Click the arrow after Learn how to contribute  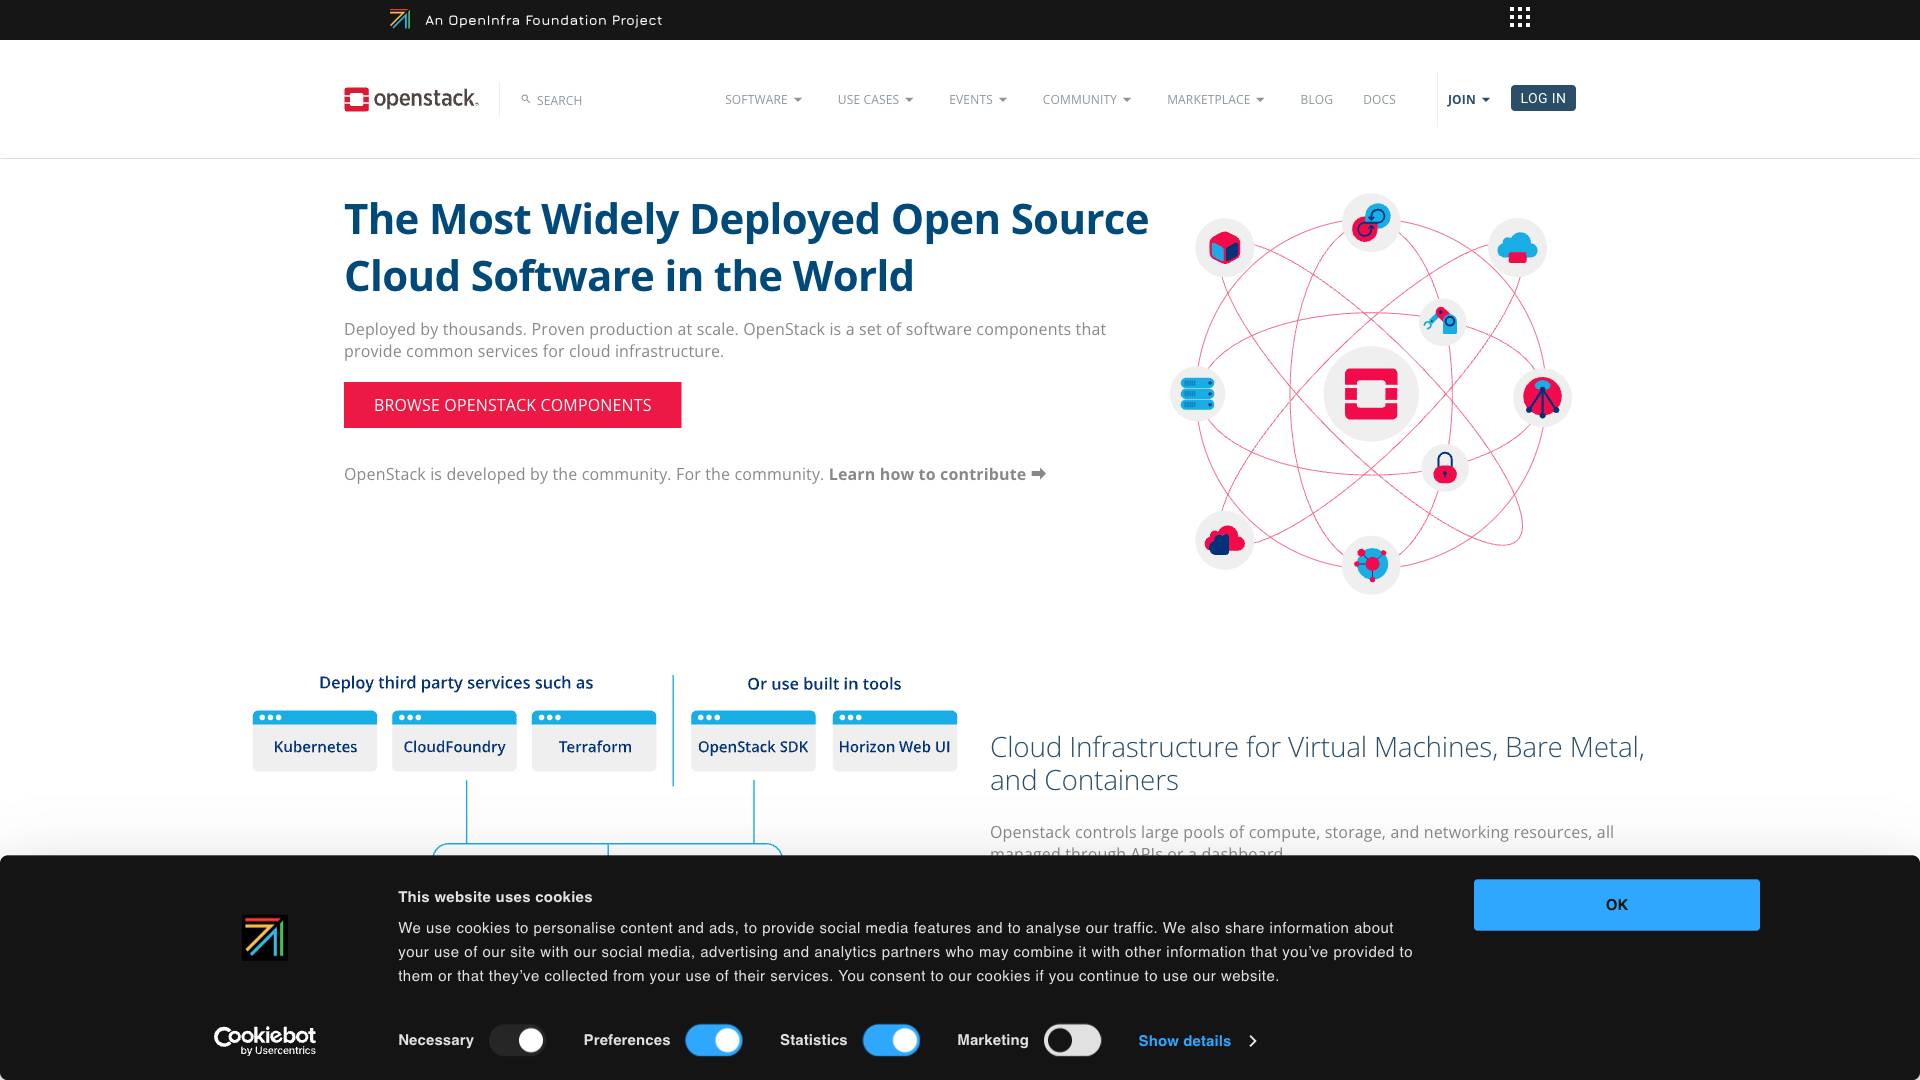(x=1039, y=474)
